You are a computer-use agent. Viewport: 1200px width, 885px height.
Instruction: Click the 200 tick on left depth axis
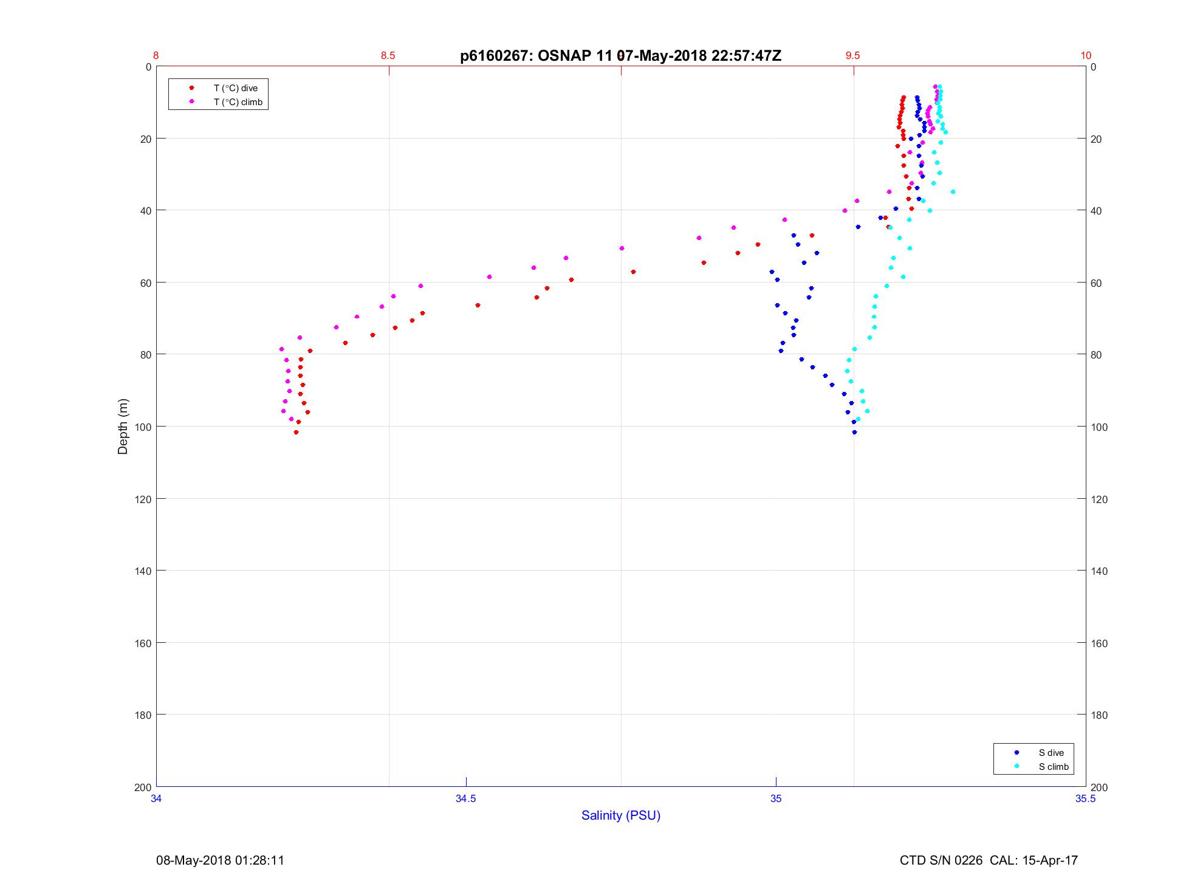(143, 787)
